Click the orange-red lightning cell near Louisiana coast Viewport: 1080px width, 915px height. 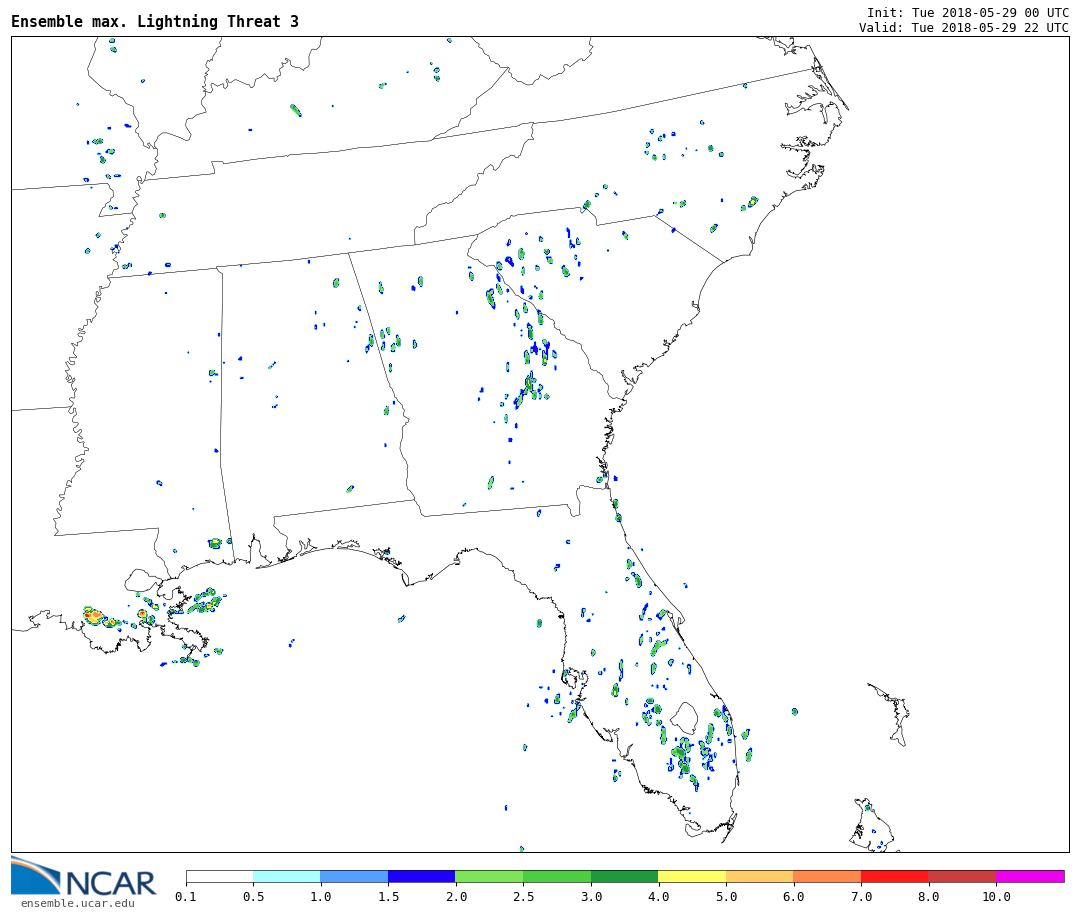click(x=93, y=616)
